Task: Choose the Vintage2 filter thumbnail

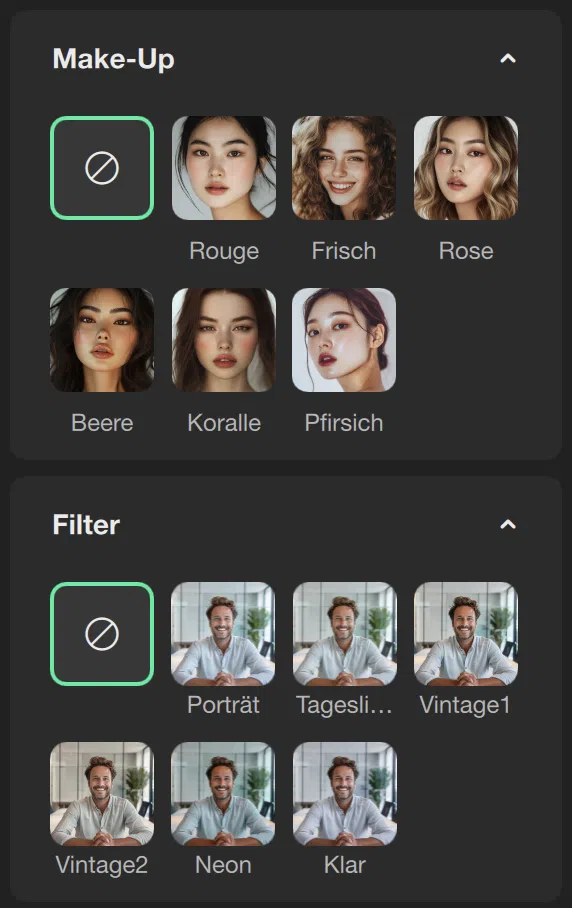Action: pyautogui.click(x=102, y=794)
